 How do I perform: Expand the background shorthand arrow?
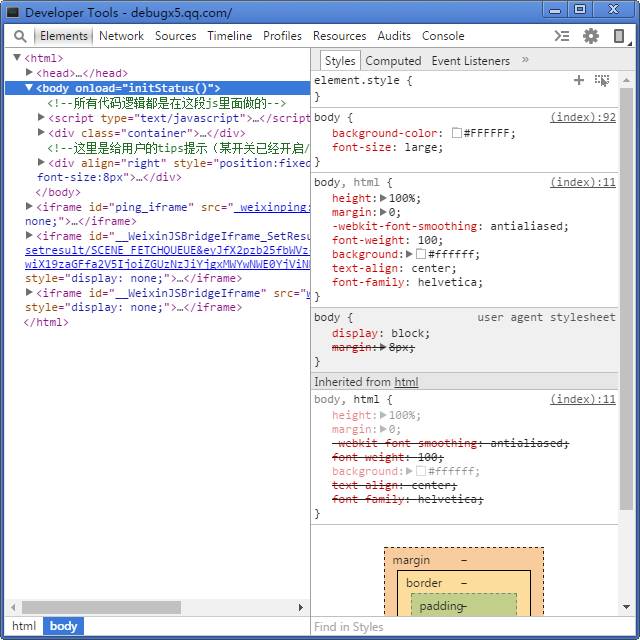point(409,254)
